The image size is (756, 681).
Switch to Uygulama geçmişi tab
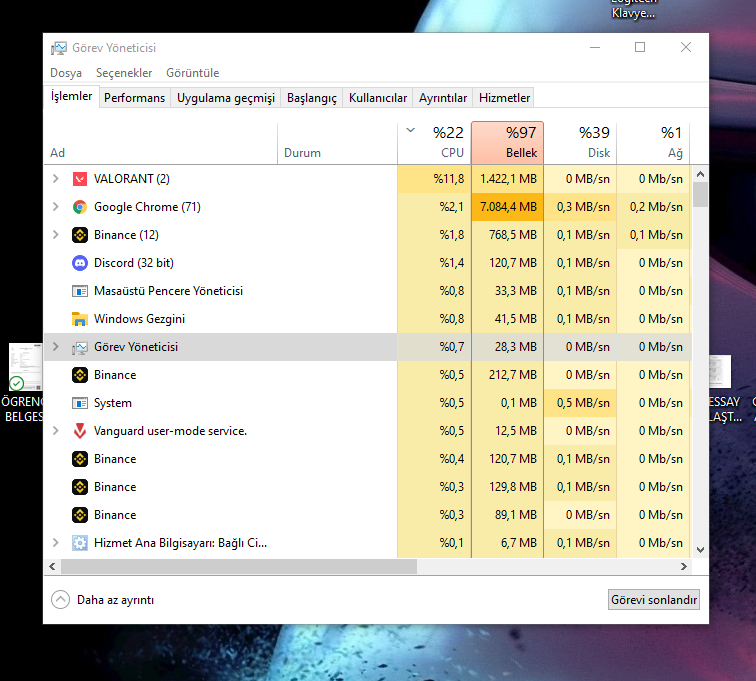[x=226, y=98]
